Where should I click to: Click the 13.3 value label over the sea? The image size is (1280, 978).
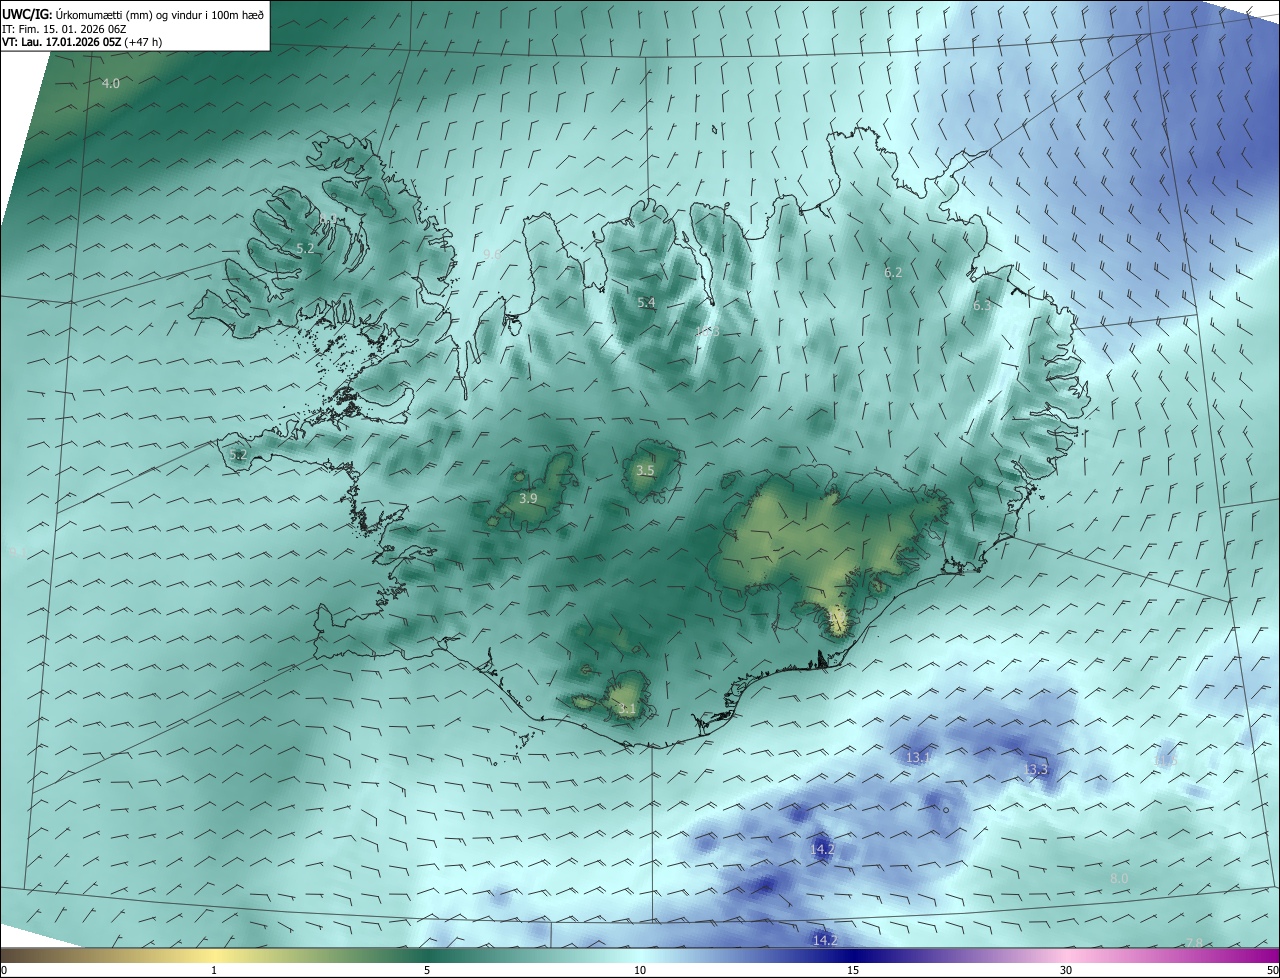pyautogui.click(x=1035, y=769)
